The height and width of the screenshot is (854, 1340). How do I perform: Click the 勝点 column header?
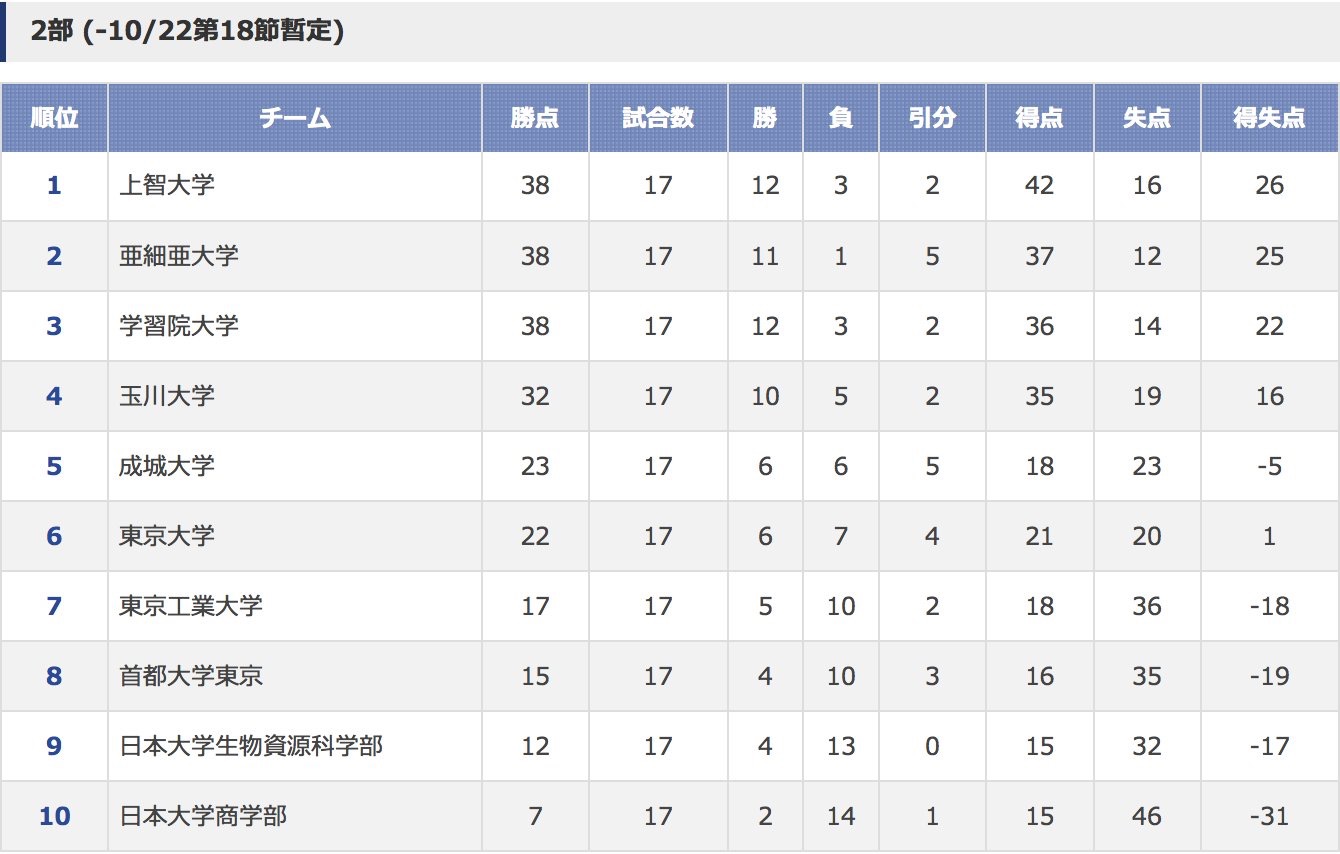[x=535, y=118]
